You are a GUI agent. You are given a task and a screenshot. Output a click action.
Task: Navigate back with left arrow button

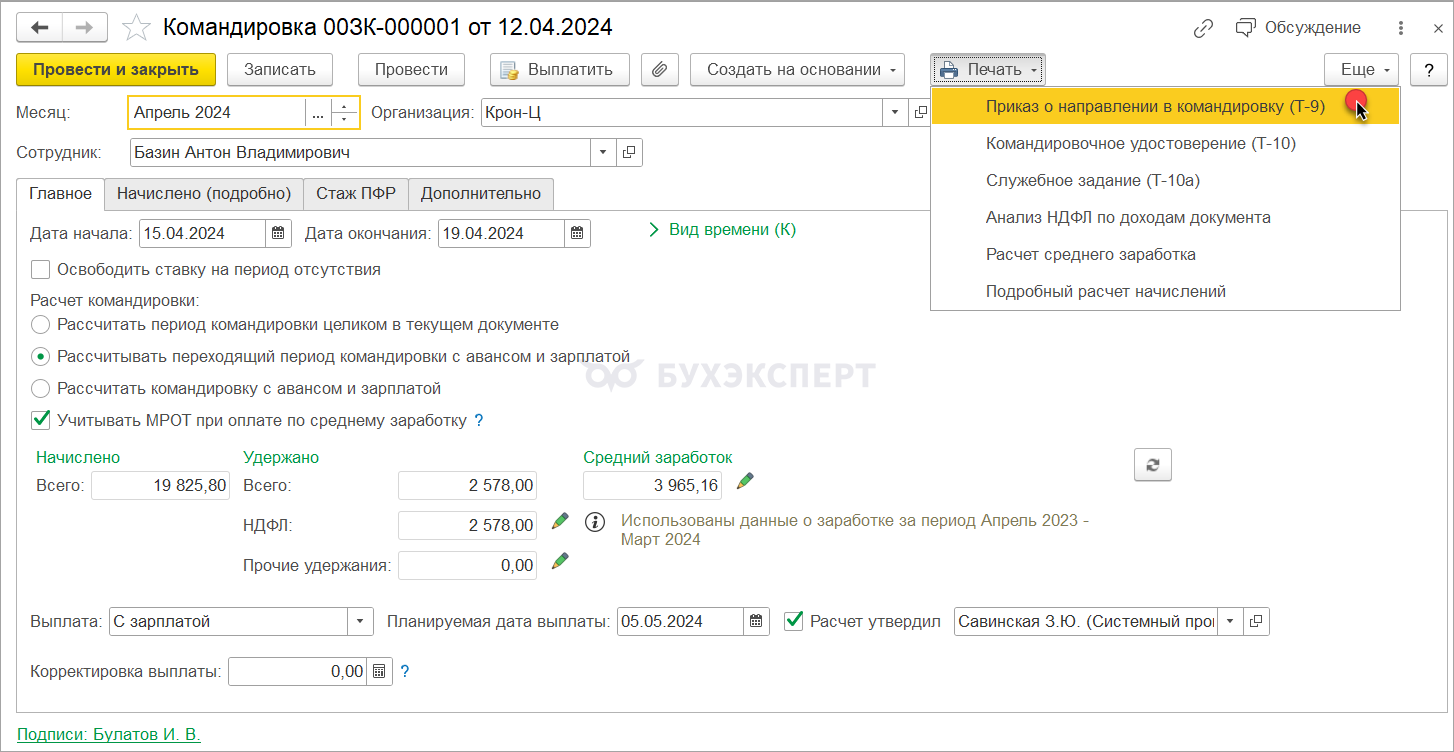40,27
